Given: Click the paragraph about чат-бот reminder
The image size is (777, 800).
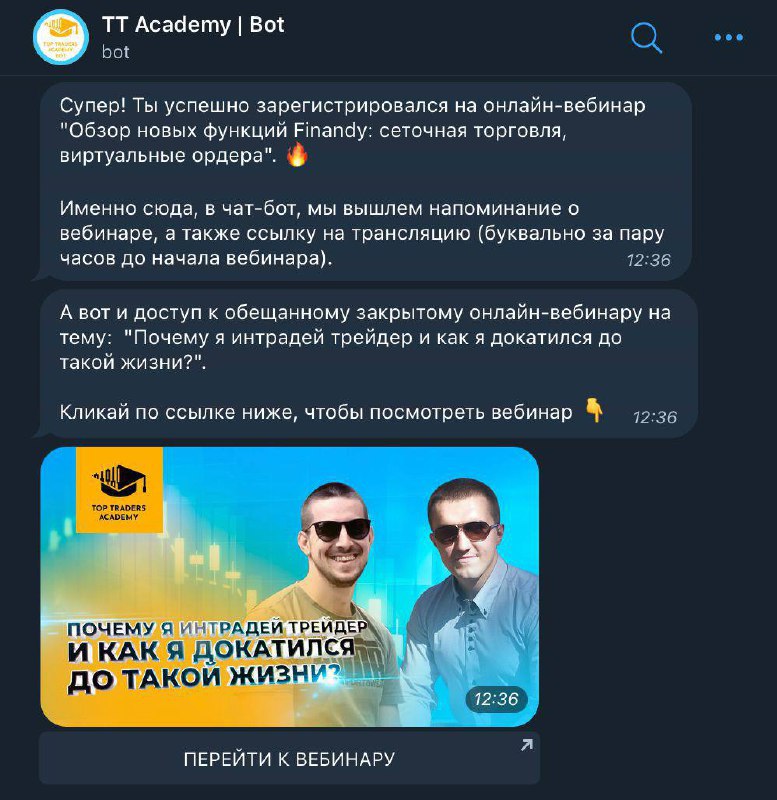Looking at the screenshot, I should pos(362,233).
